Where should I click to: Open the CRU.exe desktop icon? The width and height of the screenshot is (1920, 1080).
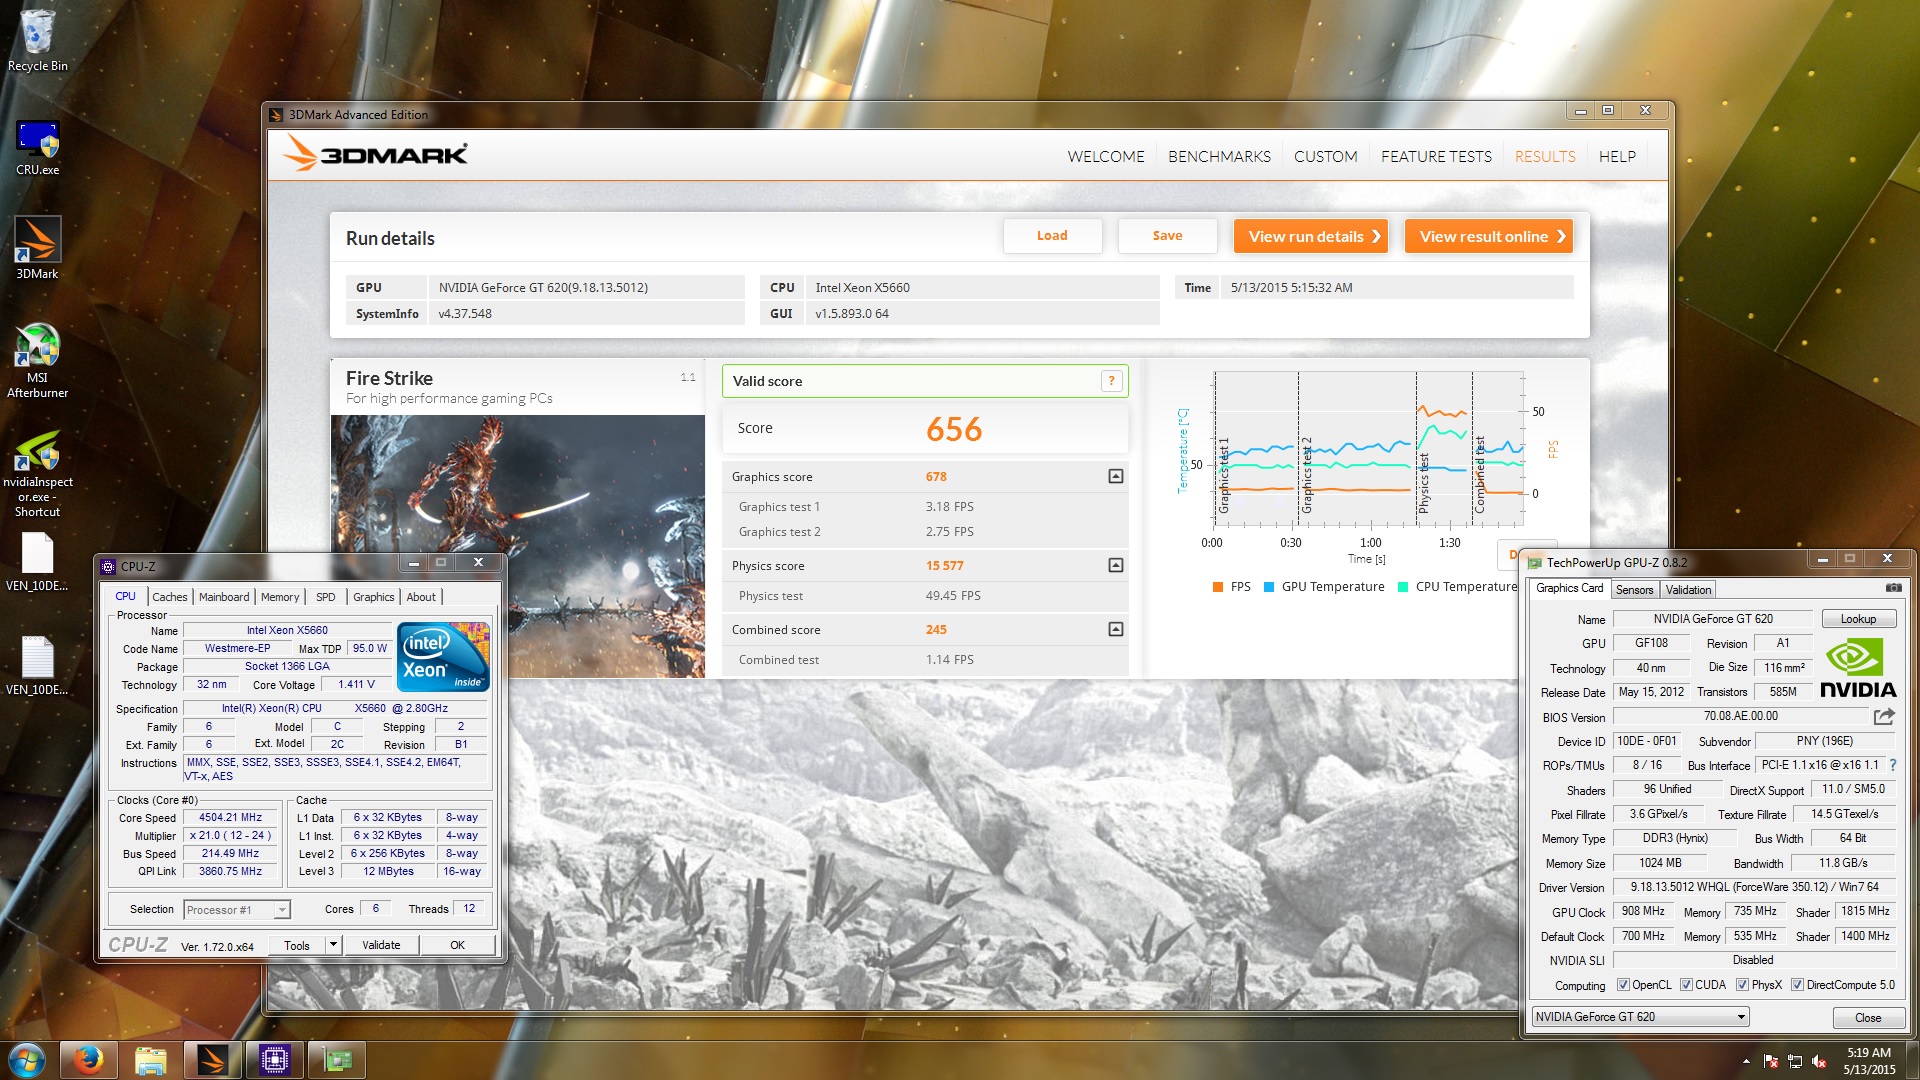click(x=38, y=147)
